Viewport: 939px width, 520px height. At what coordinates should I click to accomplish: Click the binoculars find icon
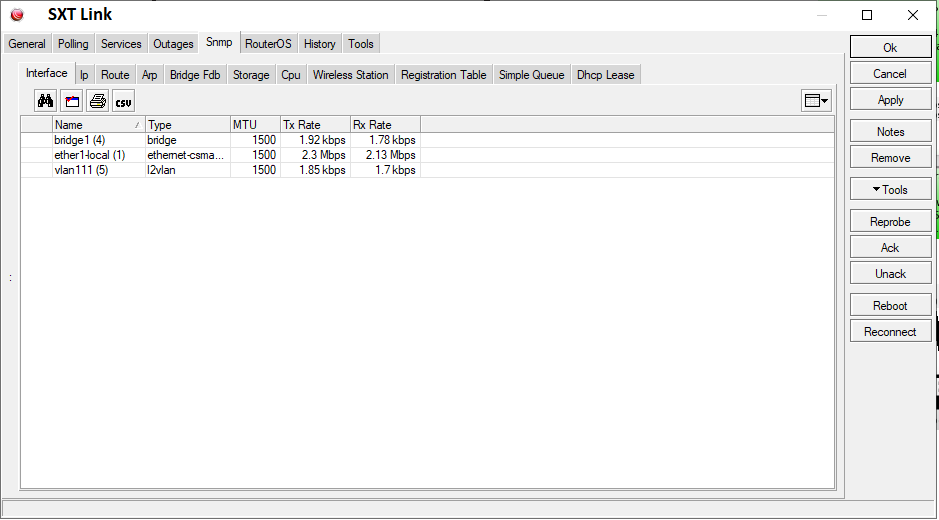tap(46, 101)
